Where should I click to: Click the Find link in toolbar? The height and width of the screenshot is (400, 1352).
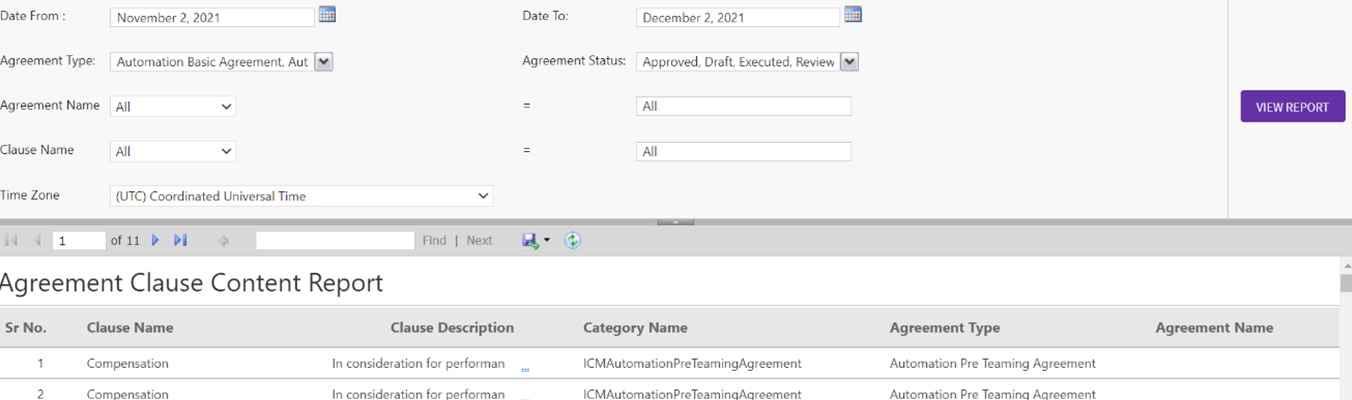(x=434, y=240)
